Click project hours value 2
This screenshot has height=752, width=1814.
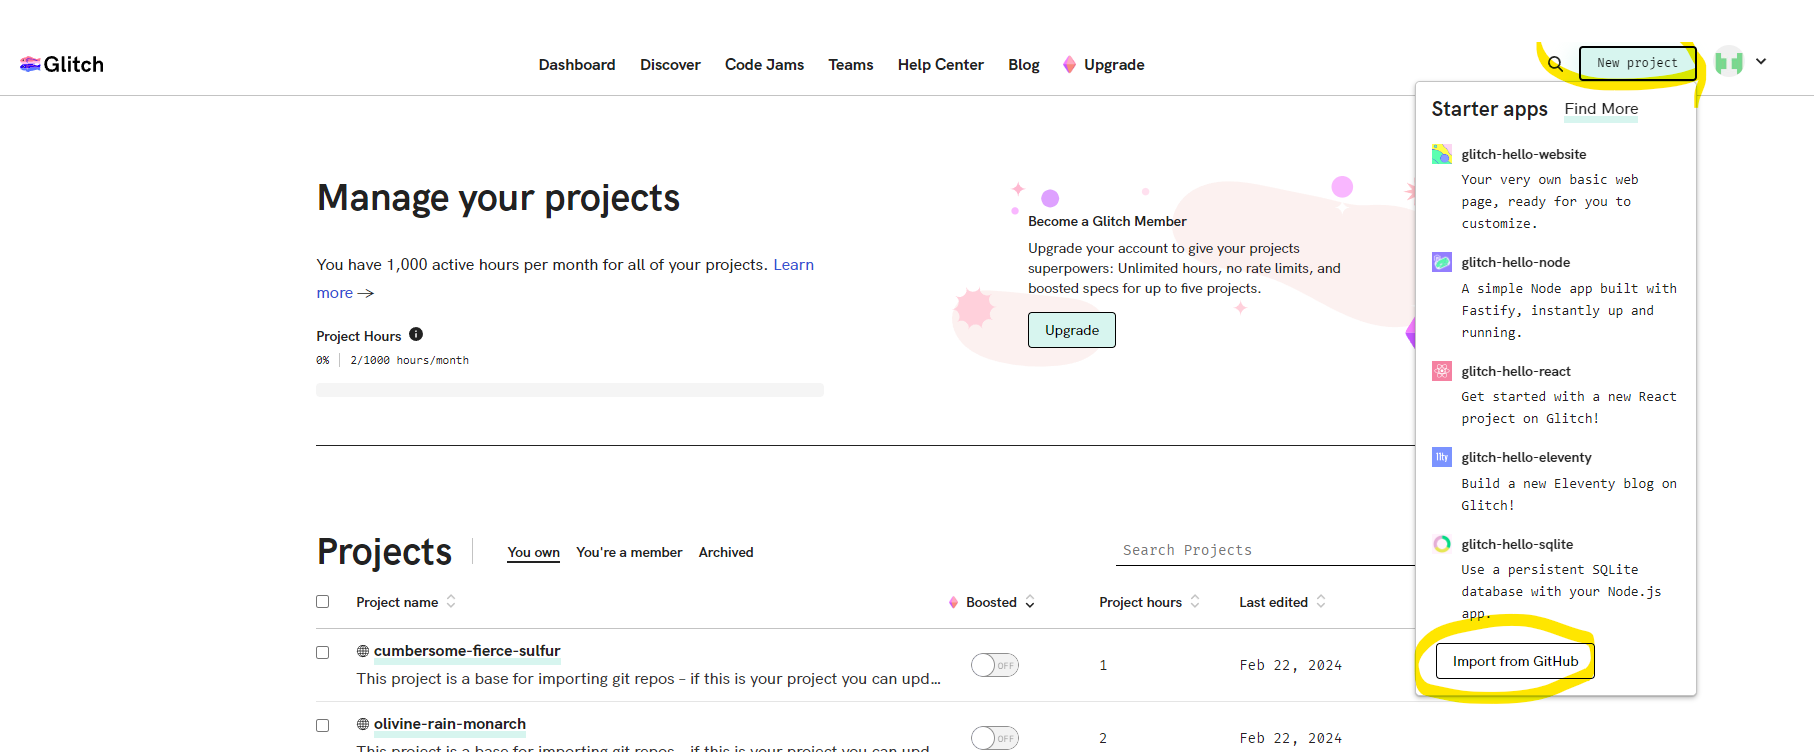(1103, 738)
